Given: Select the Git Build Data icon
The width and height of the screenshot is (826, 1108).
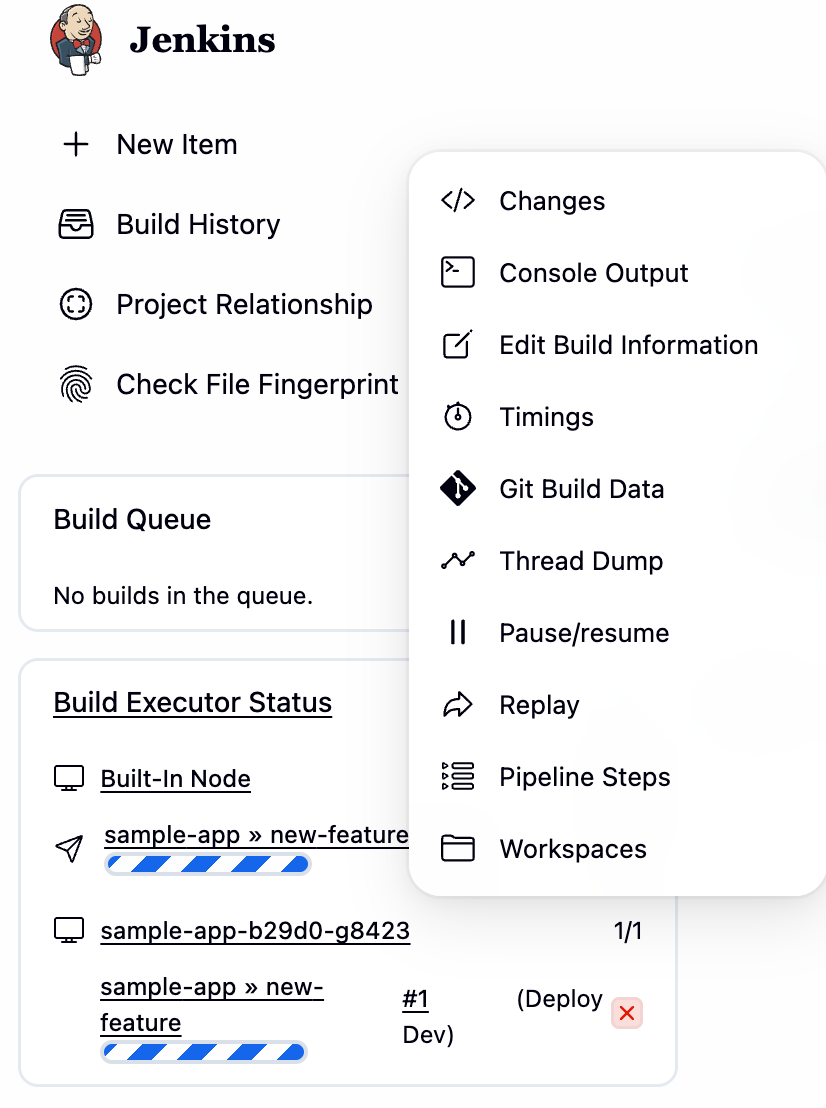Looking at the screenshot, I should (x=458, y=489).
